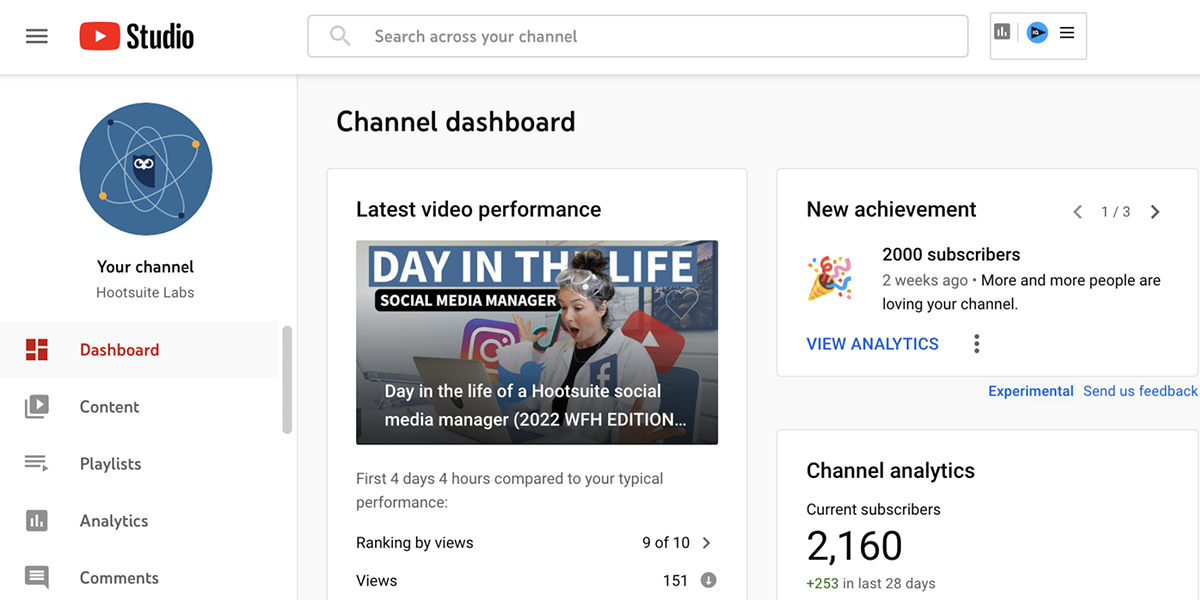Click the '9 of 10' ranking value
The height and width of the screenshot is (600, 1200).
coord(666,543)
